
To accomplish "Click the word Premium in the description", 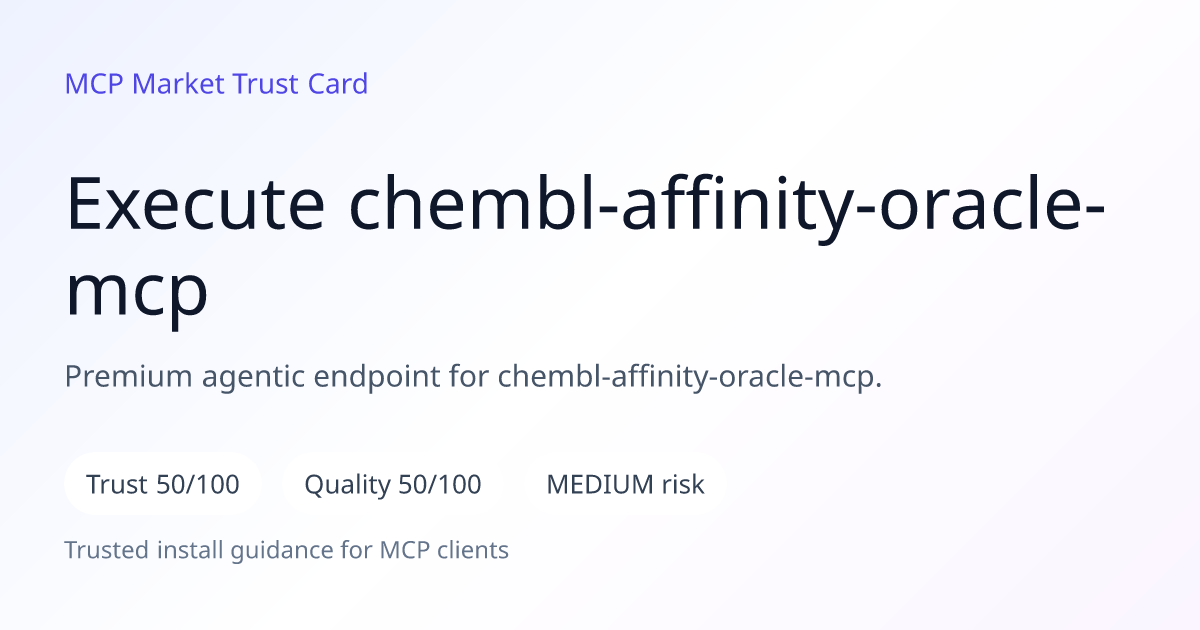I will click(127, 378).
